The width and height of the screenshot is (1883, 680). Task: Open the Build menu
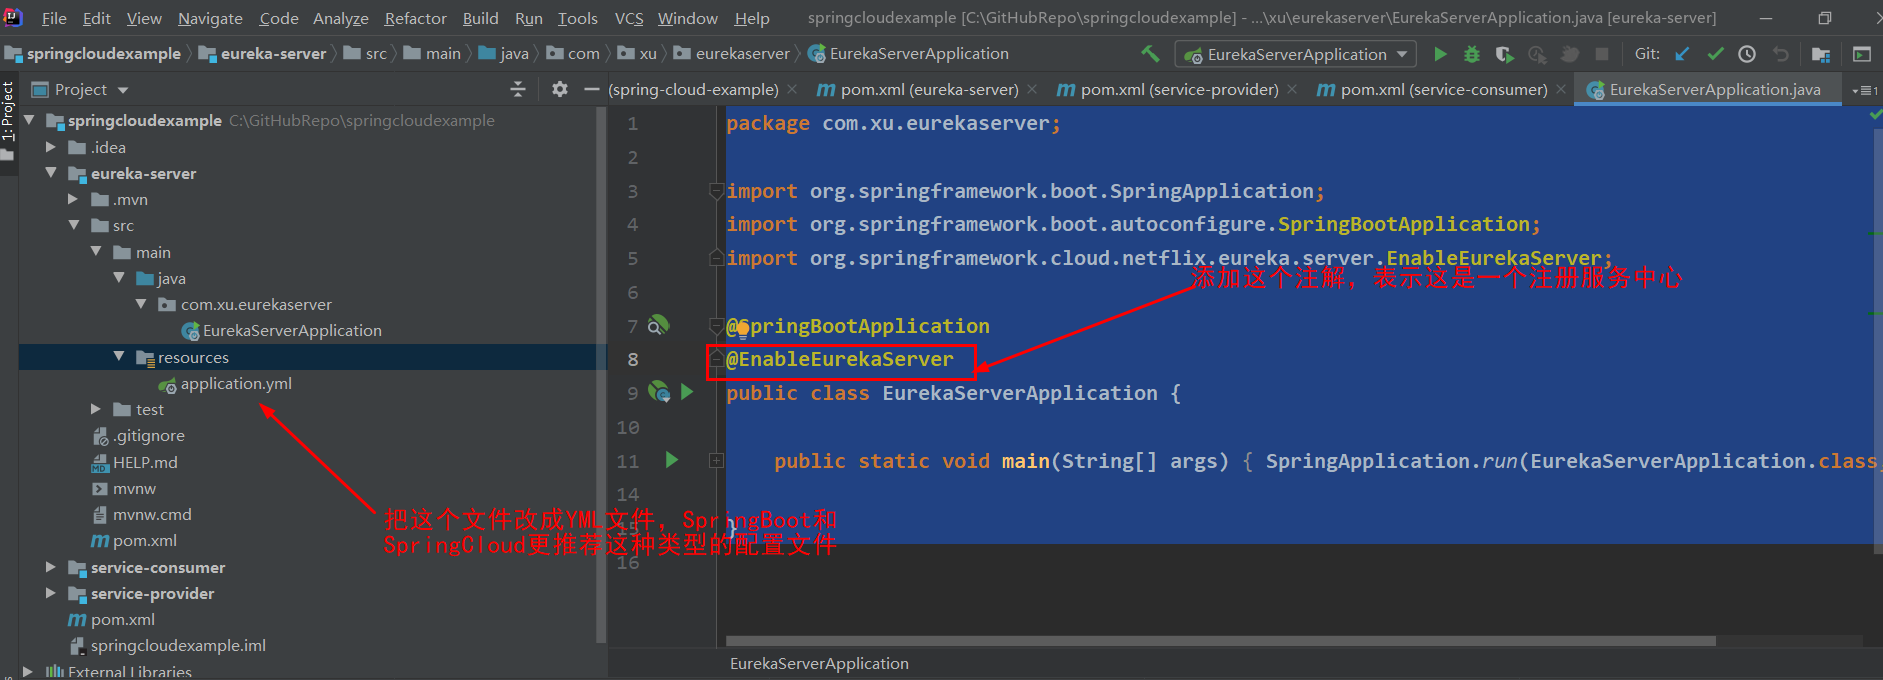(x=480, y=18)
